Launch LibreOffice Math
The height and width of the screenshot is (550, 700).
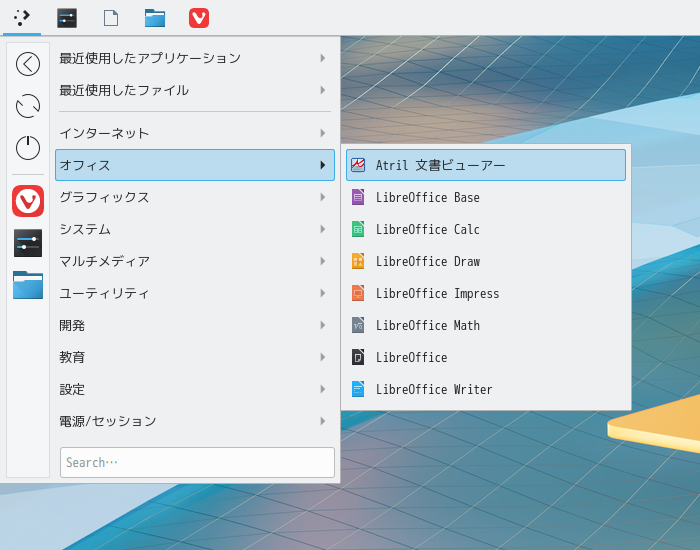coord(486,325)
